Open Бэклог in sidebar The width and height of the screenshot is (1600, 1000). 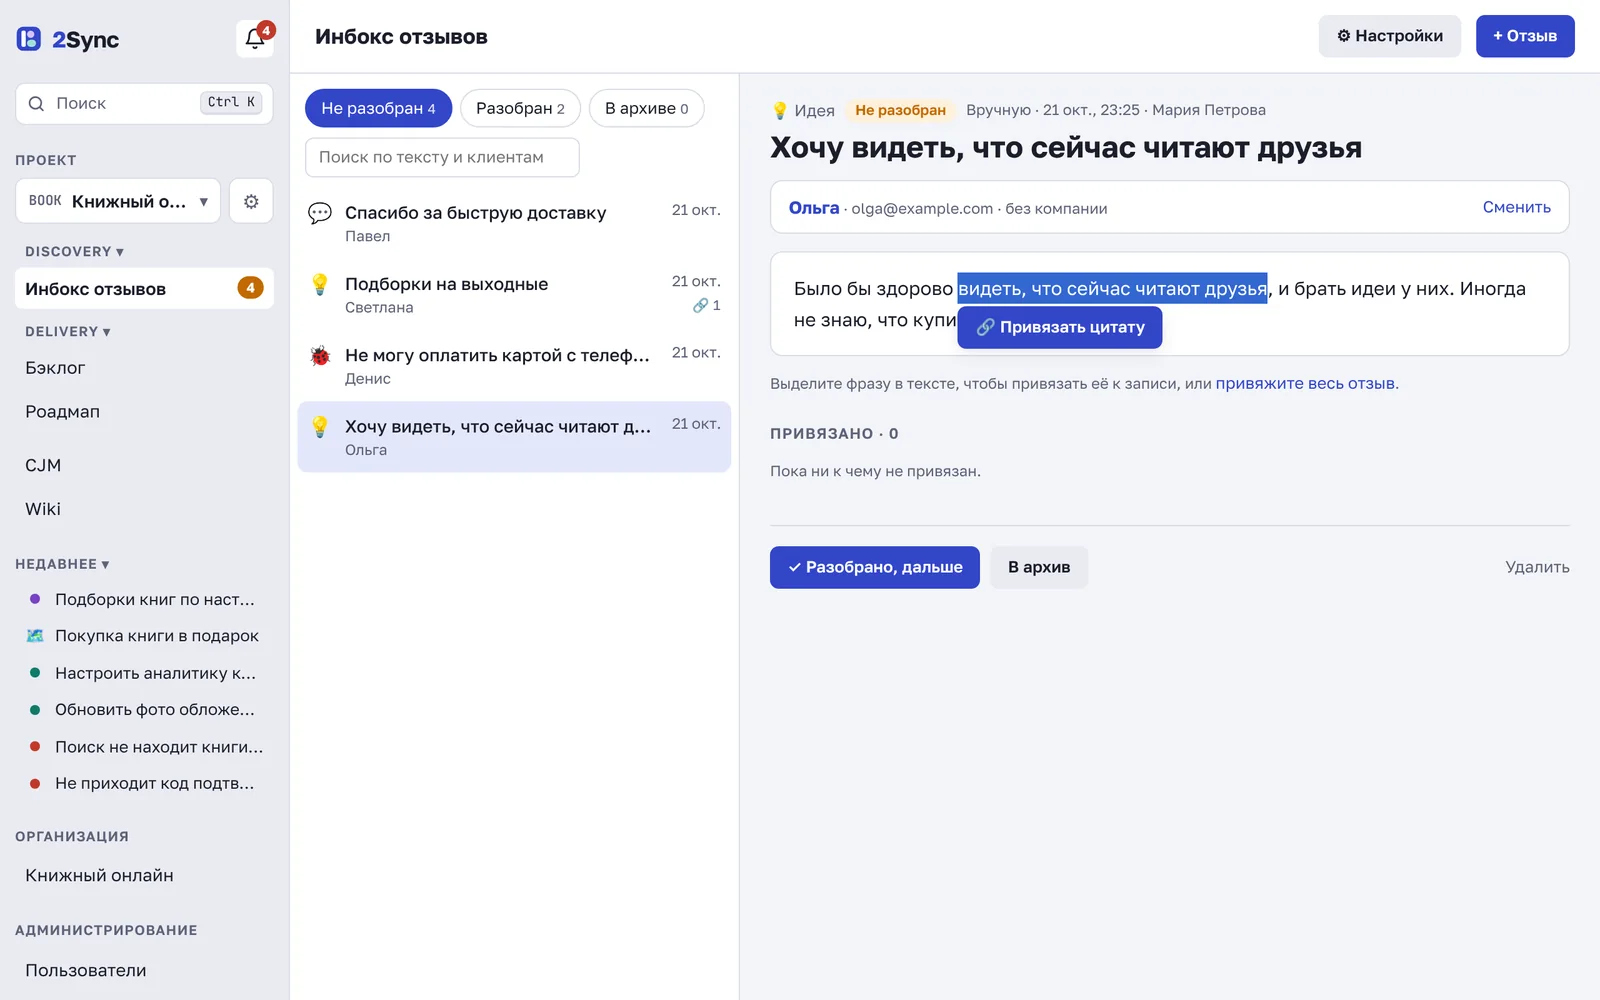pyautogui.click(x=144, y=368)
